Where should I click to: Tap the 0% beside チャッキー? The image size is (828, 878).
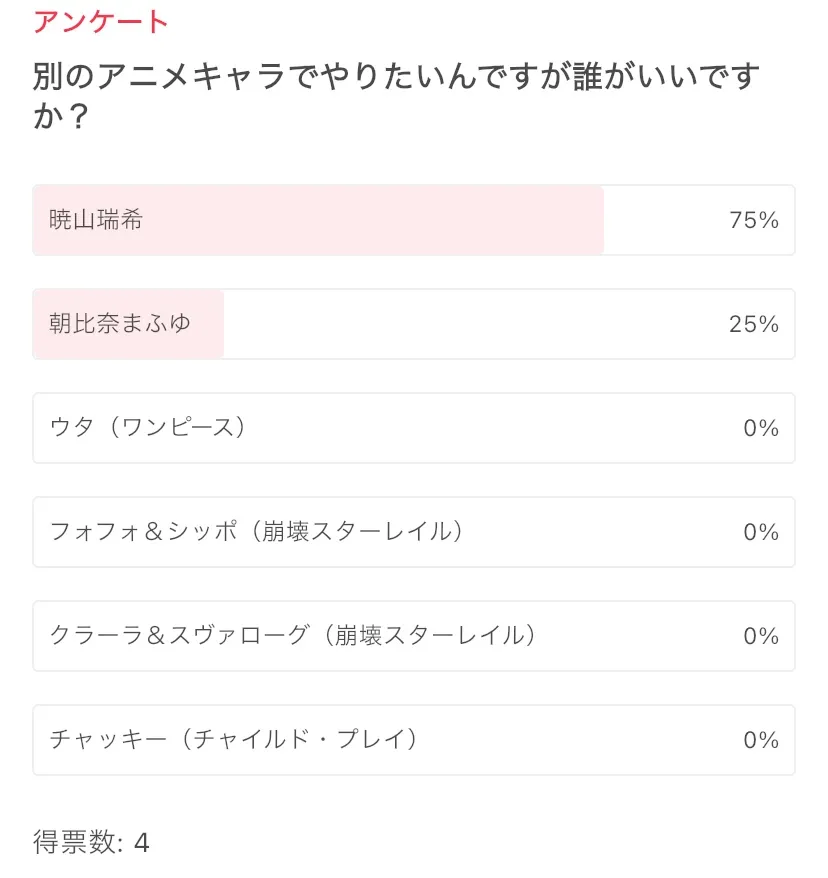(761, 740)
